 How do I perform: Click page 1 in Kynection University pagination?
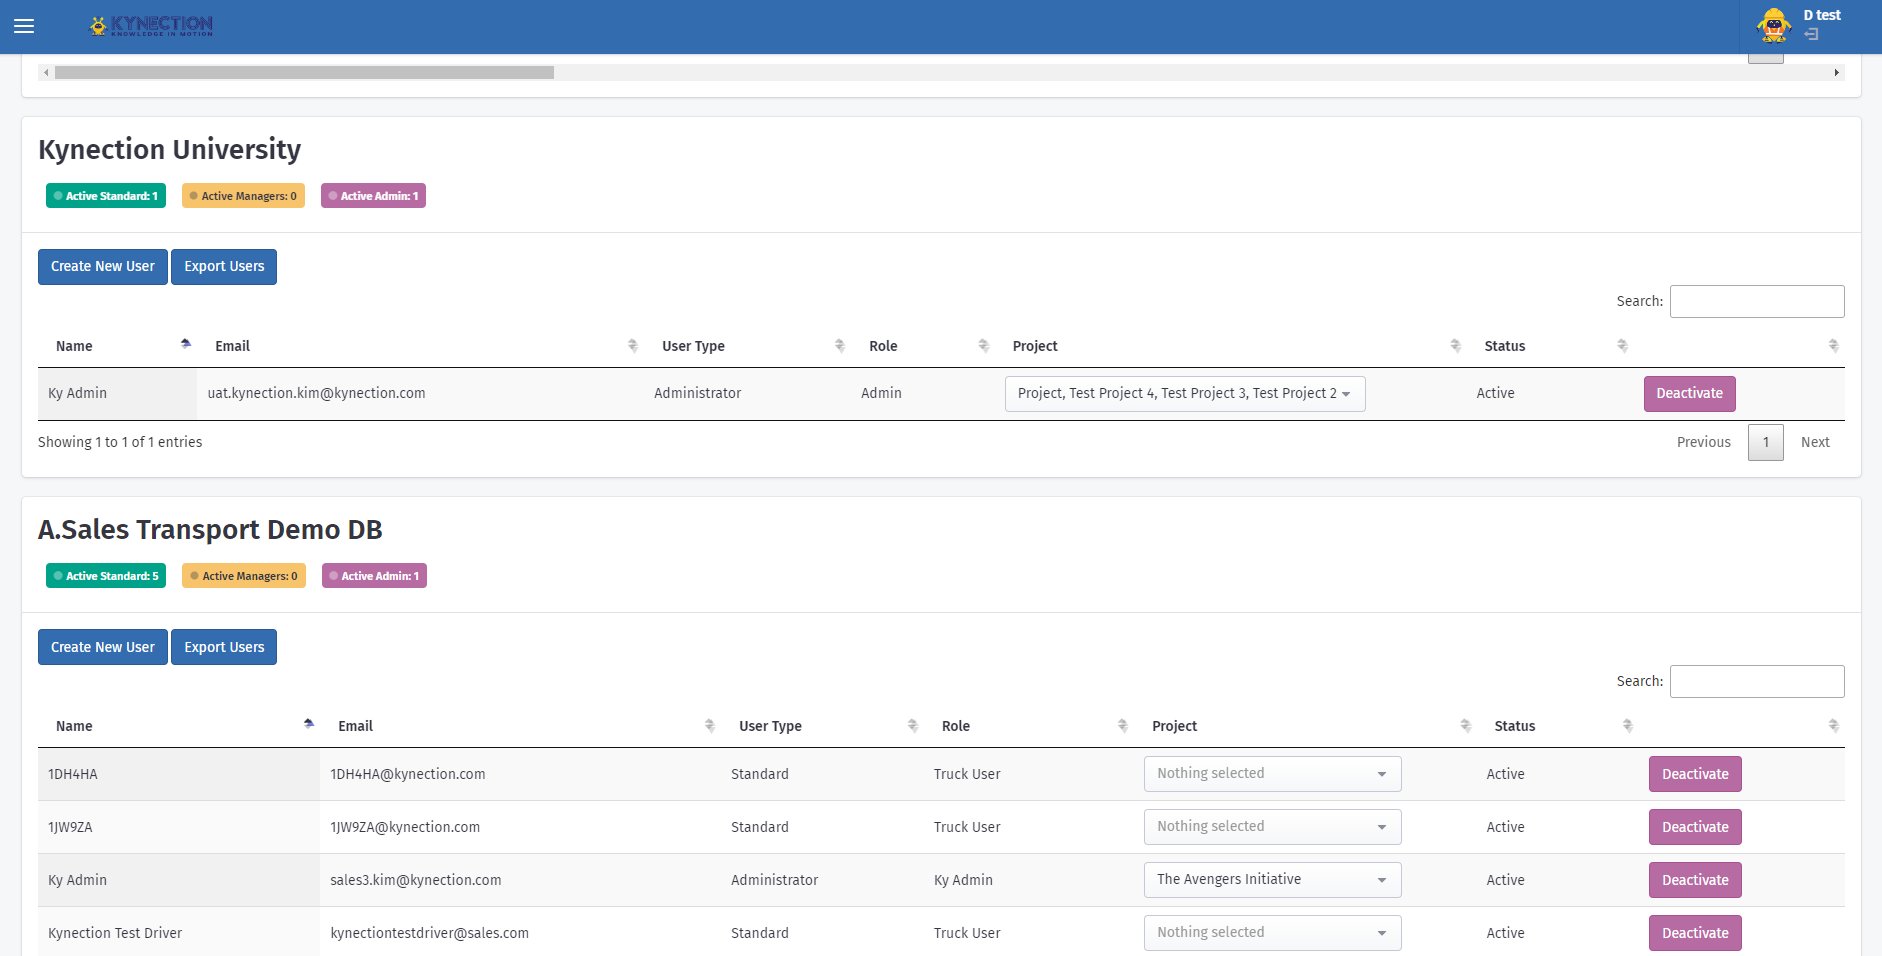click(x=1766, y=442)
